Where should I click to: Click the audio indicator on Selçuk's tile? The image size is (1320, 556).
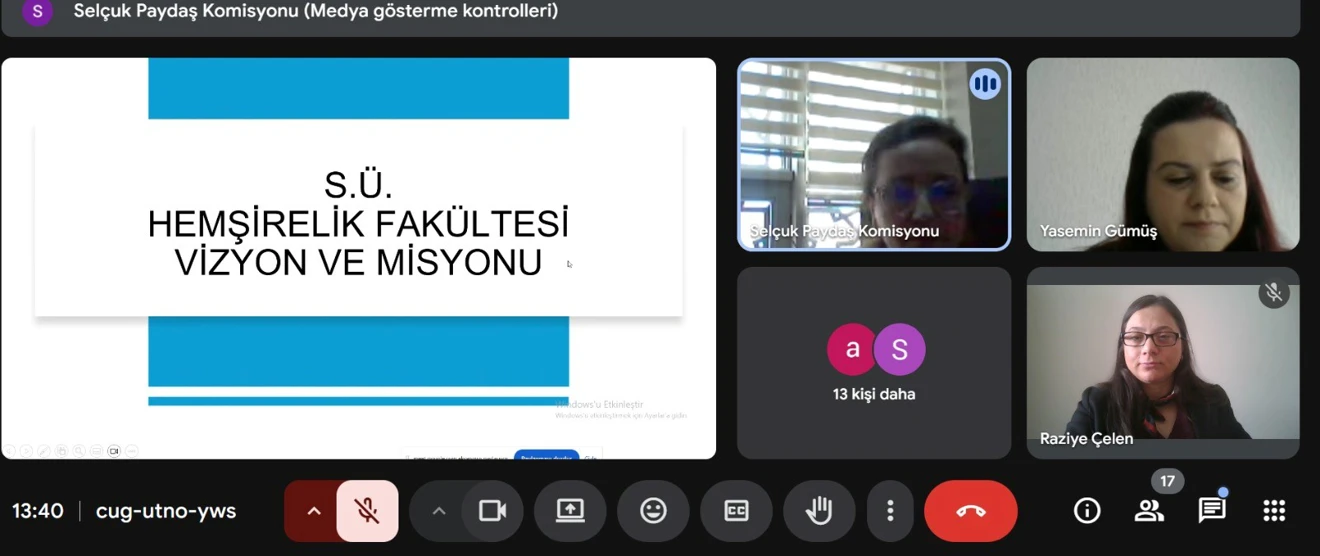[985, 84]
